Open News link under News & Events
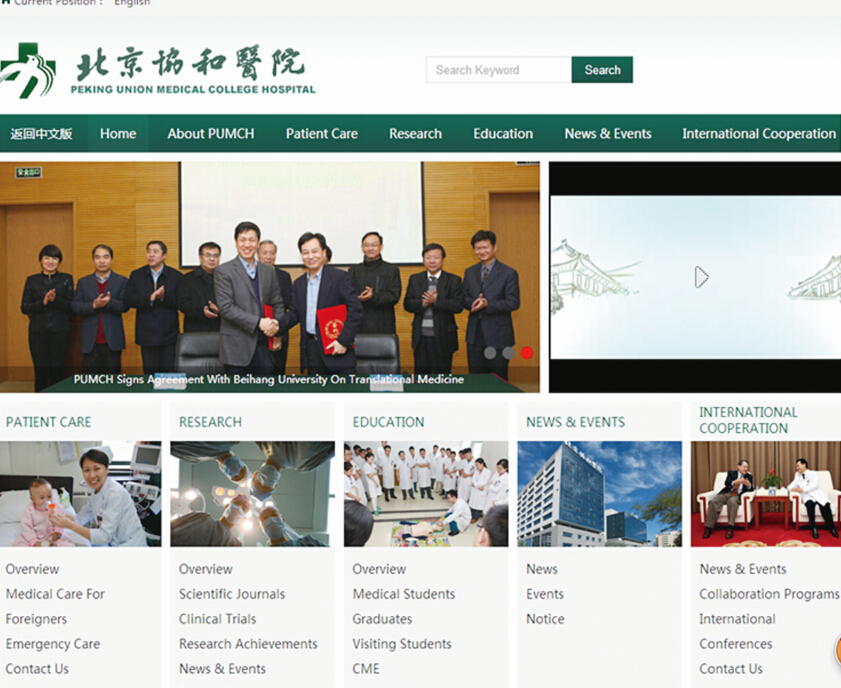The width and height of the screenshot is (841, 688). (x=542, y=569)
